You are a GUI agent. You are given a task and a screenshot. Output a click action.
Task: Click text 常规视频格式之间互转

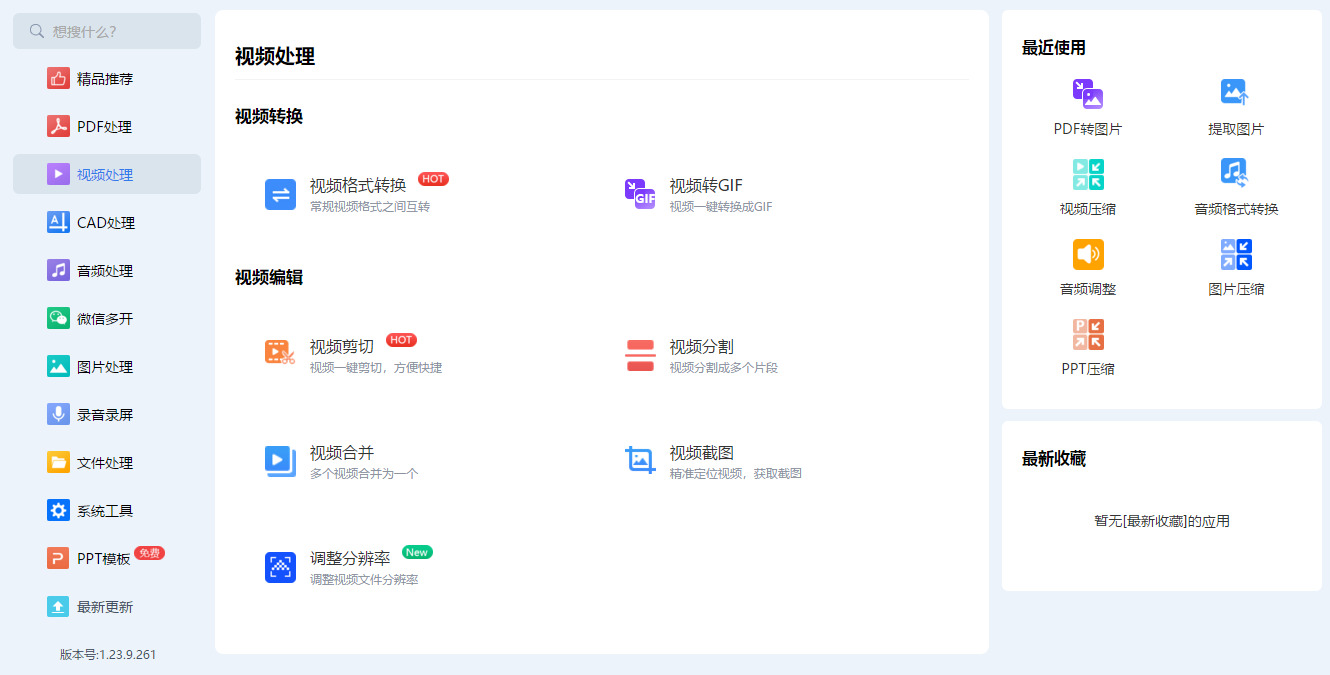(370, 207)
